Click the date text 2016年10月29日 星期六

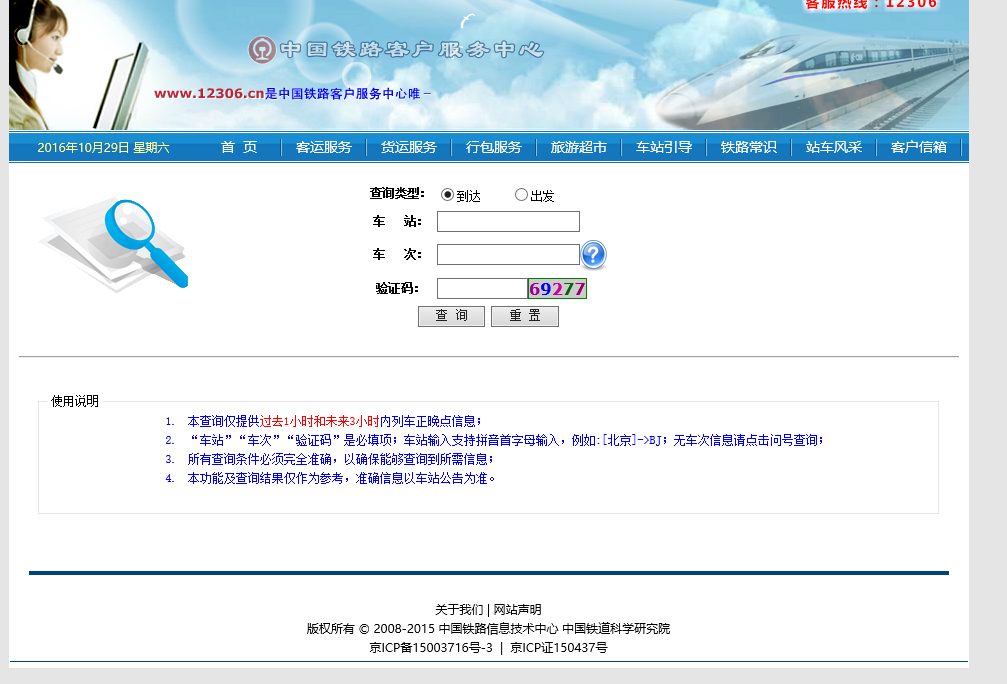[103, 148]
